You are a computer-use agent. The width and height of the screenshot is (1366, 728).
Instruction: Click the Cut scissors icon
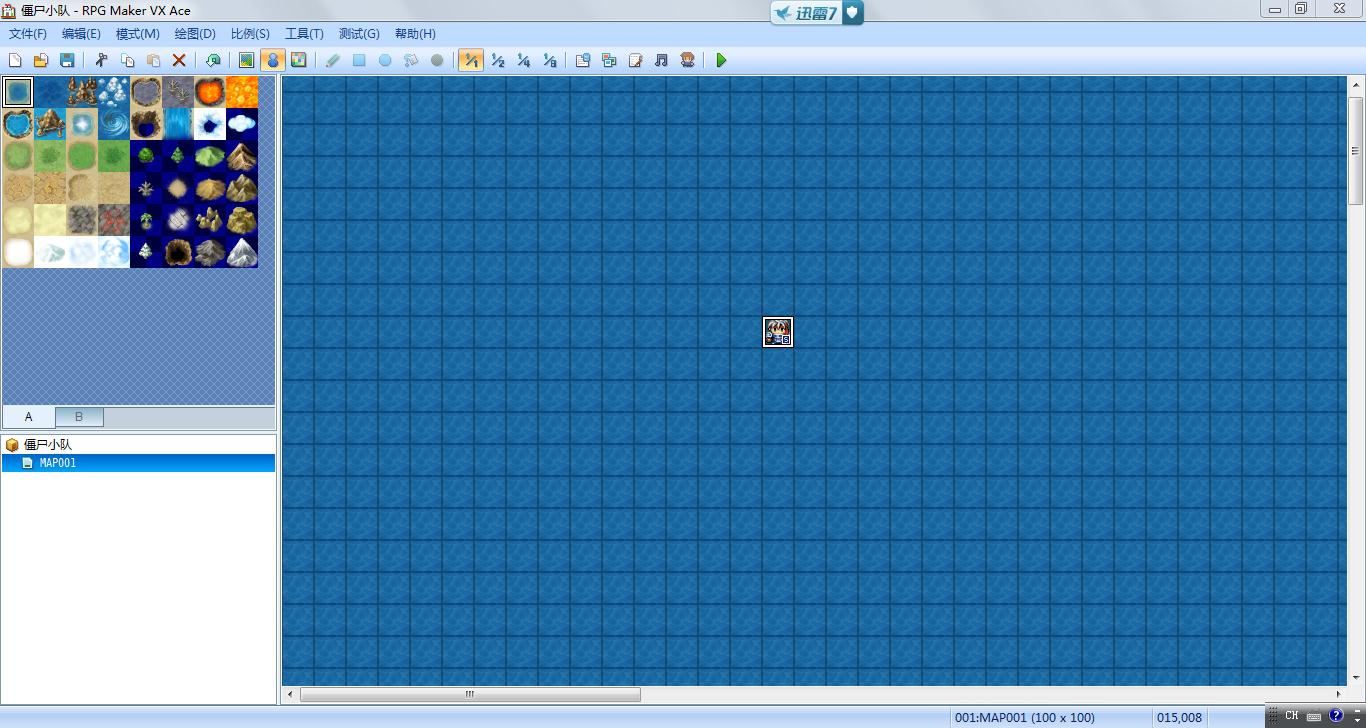click(101, 61)
